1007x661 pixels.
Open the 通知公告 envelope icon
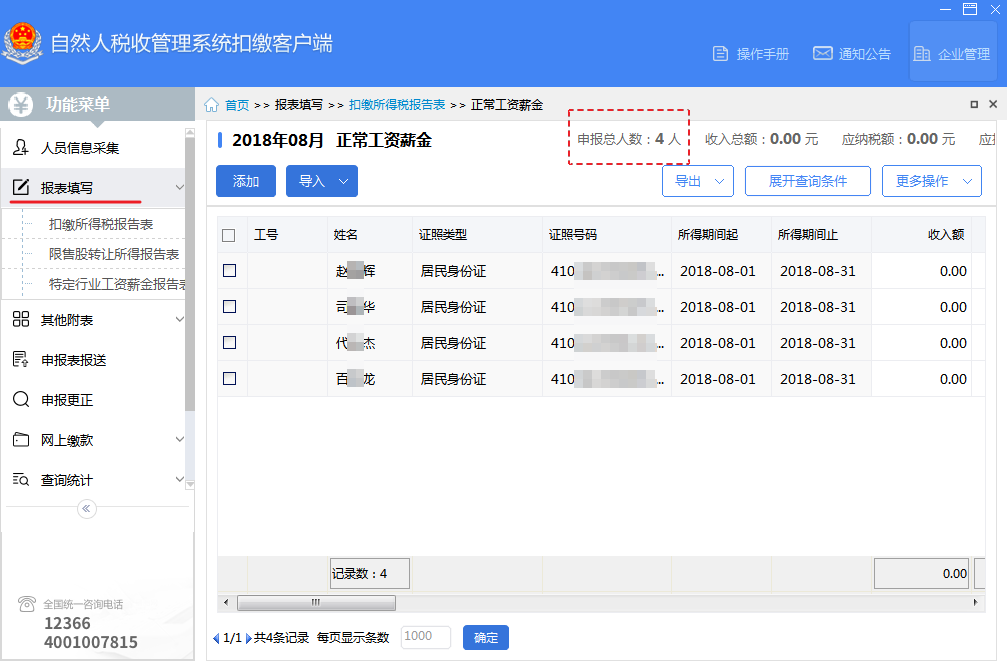(823, 53)
